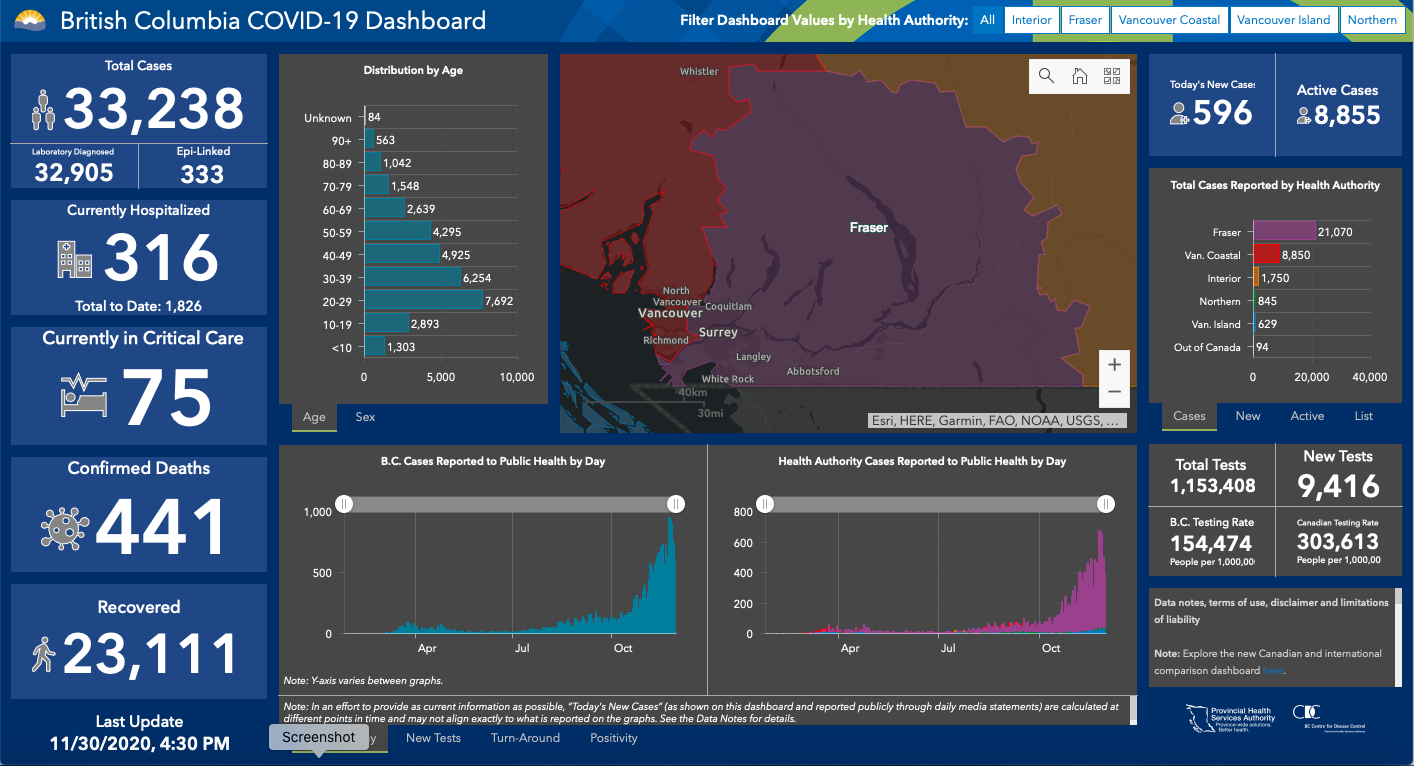This screenshot has width=1414, height=766.
Task: Click the critical care bed icon
Action: 82,395
